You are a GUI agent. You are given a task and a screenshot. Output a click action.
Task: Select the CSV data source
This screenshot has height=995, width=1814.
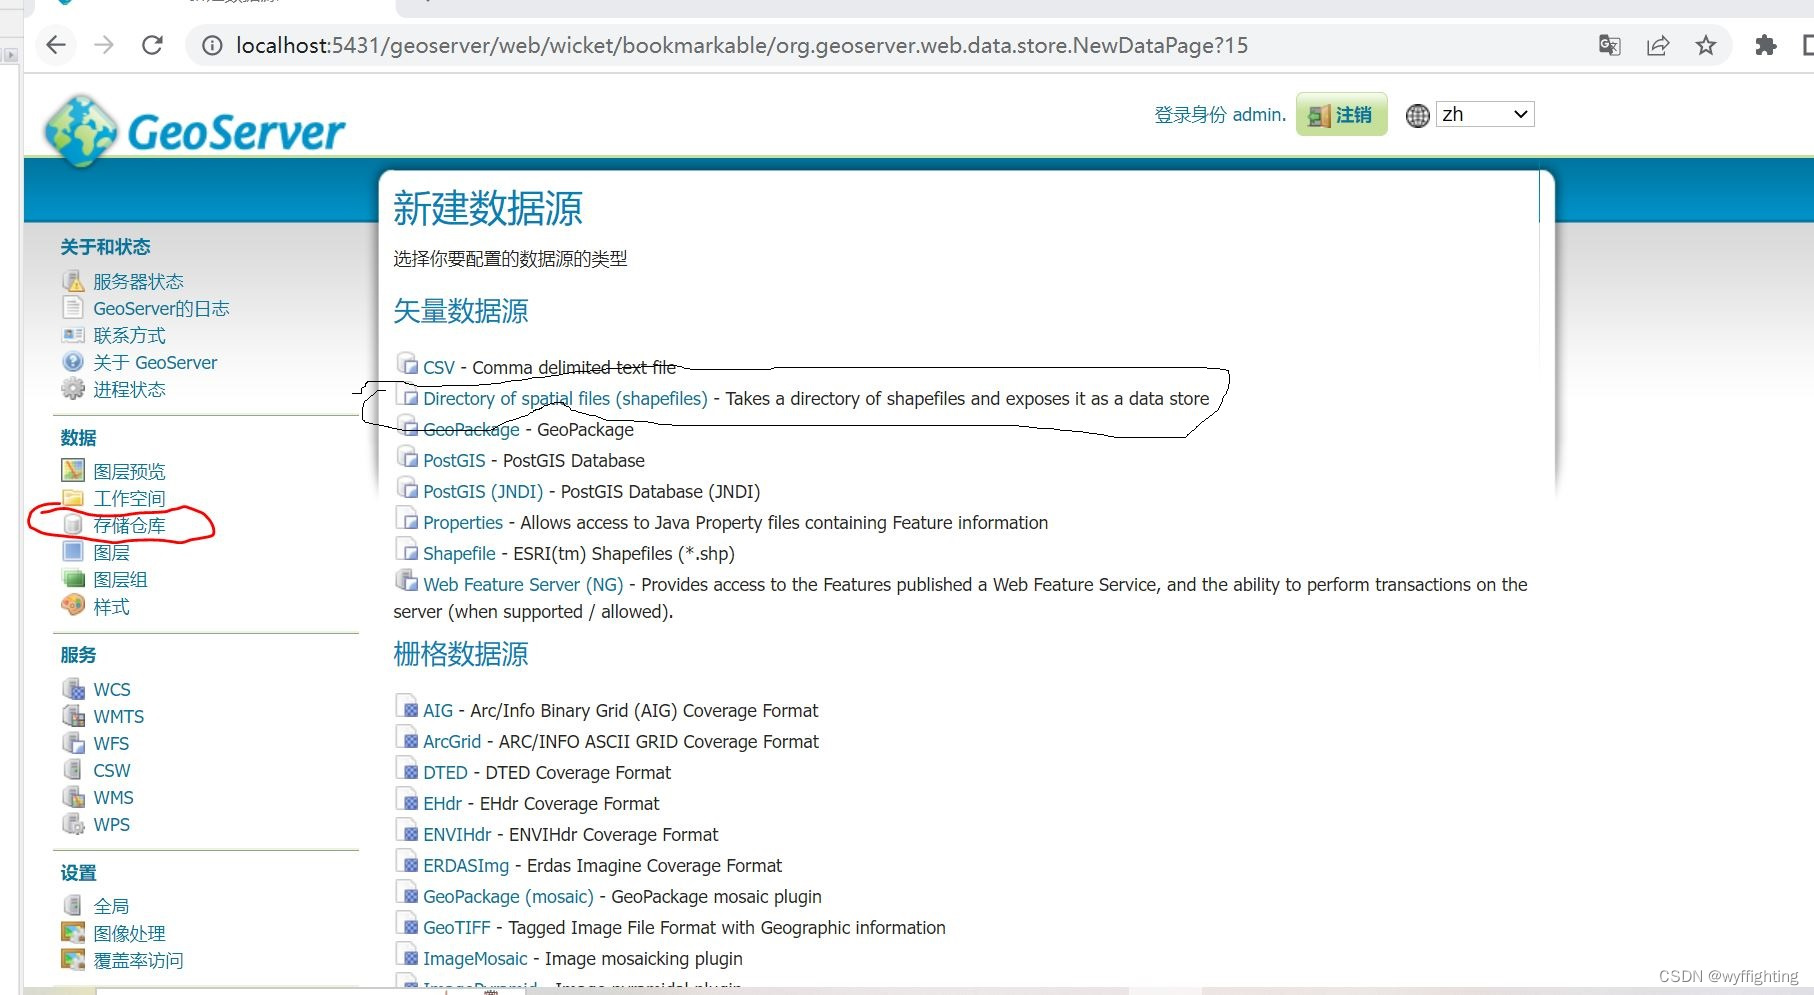(x=439, y=367)
